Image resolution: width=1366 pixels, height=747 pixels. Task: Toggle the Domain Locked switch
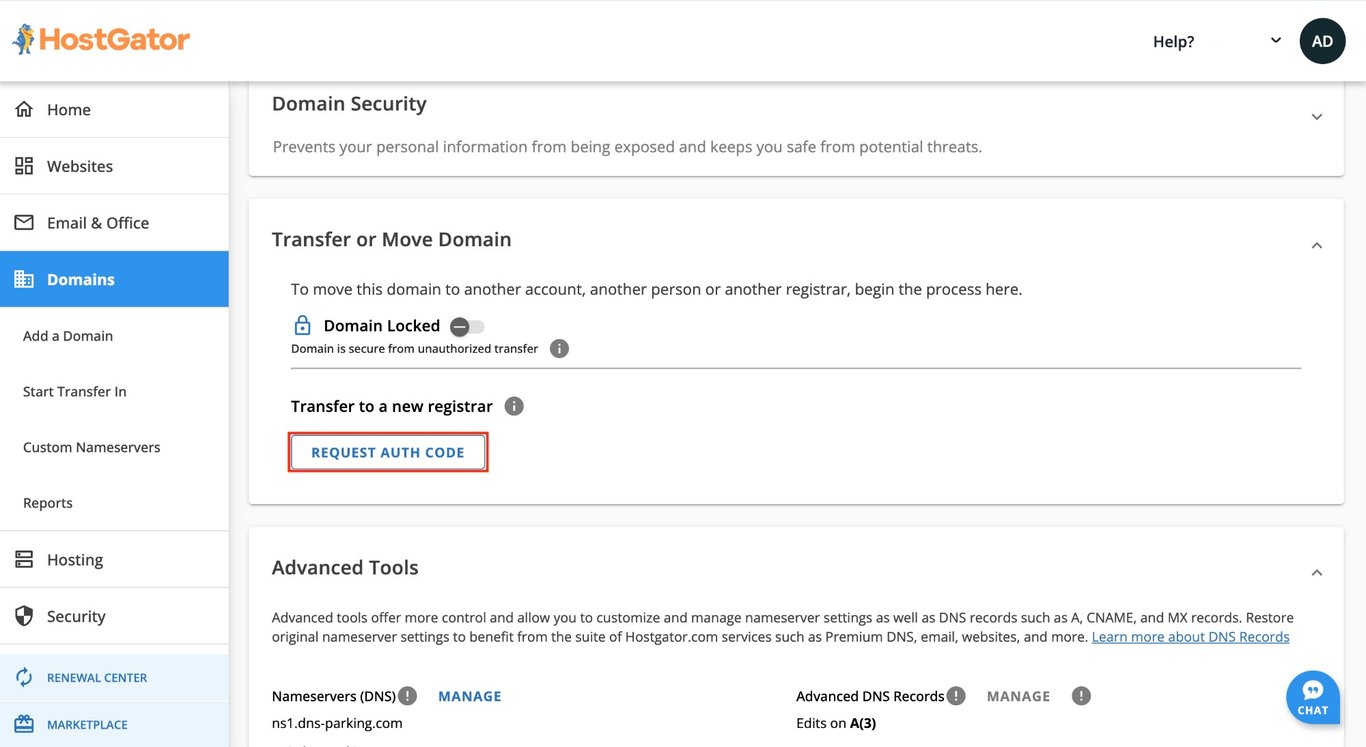467,324
